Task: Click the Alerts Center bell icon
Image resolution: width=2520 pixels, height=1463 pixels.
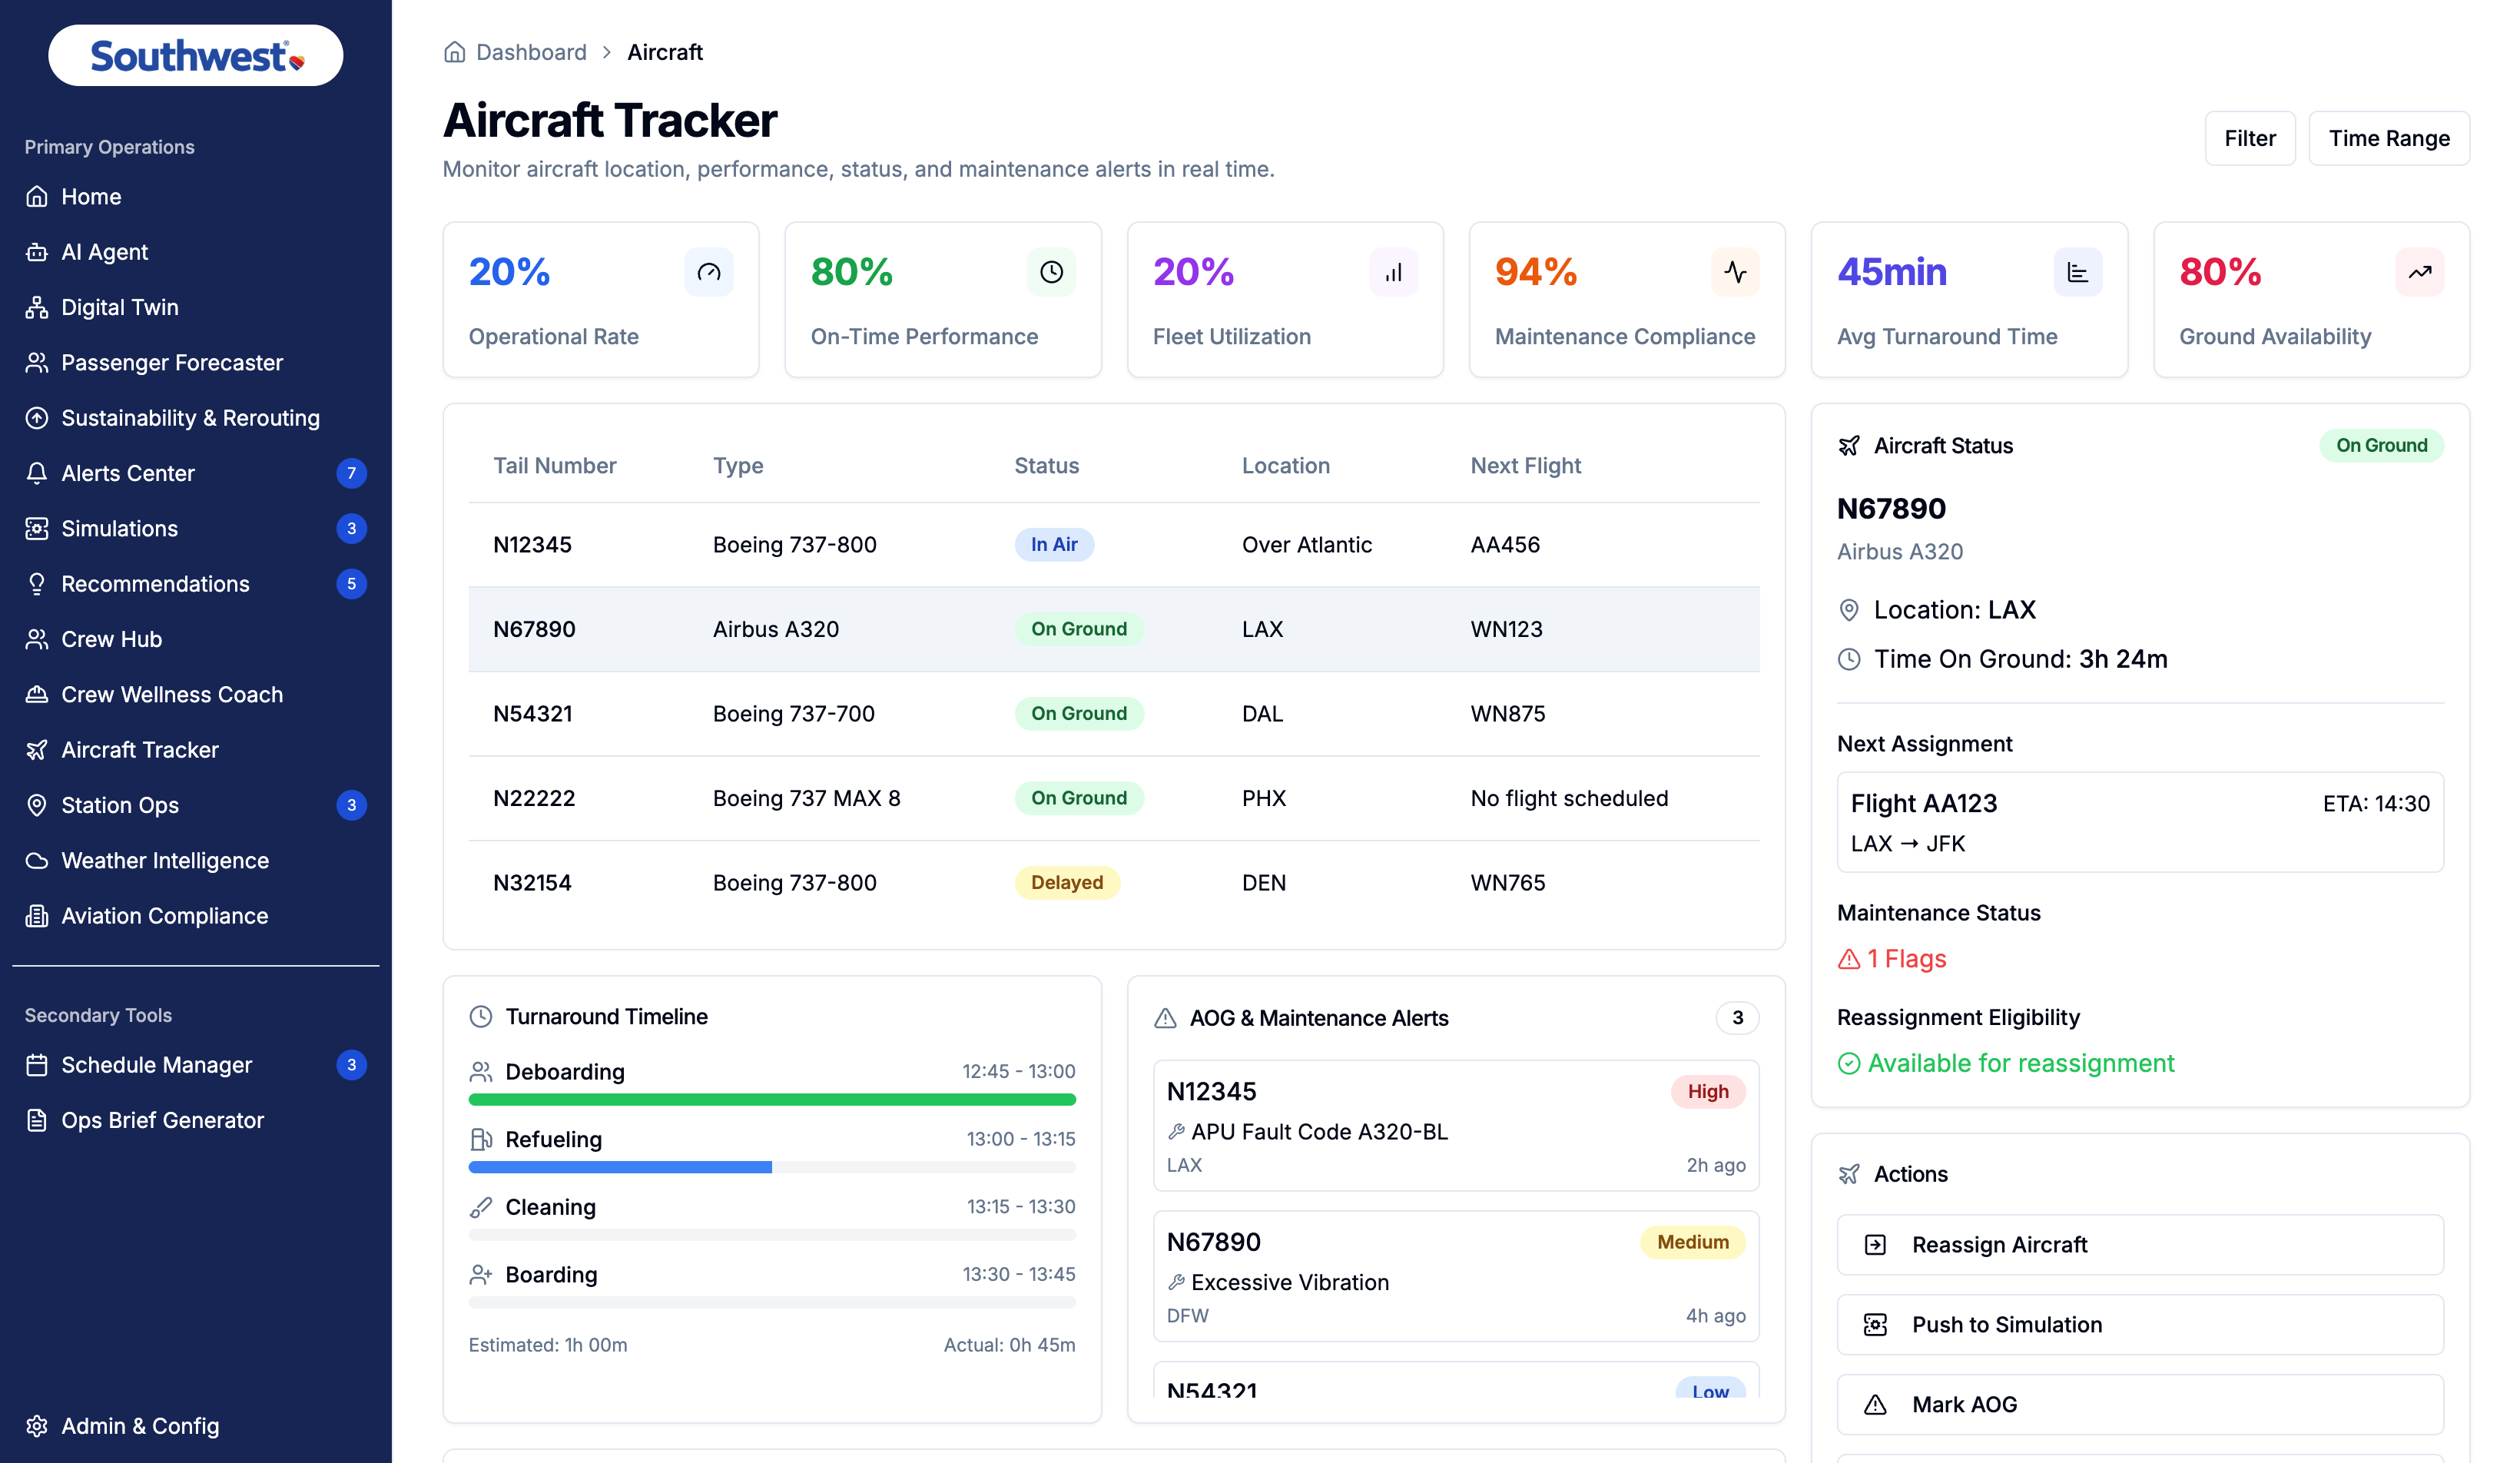Action: 37,474
